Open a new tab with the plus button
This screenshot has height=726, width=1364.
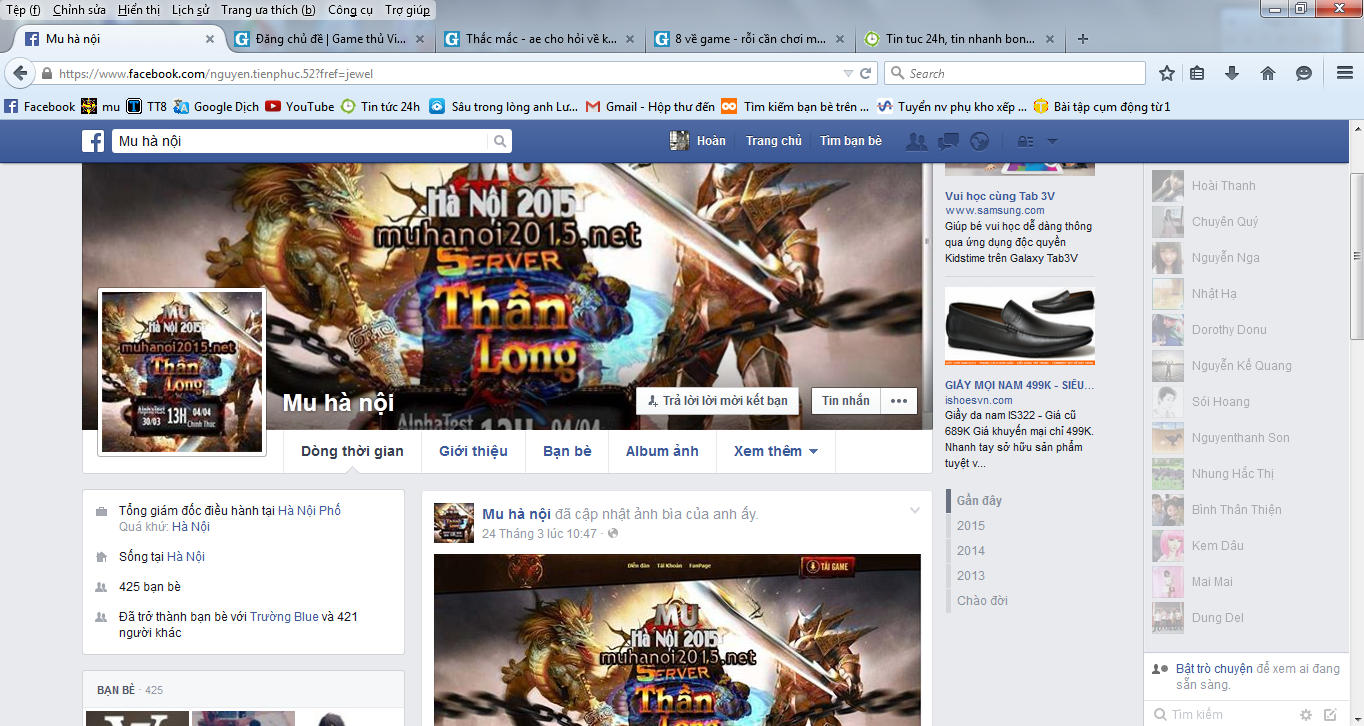coord(1082,39)
